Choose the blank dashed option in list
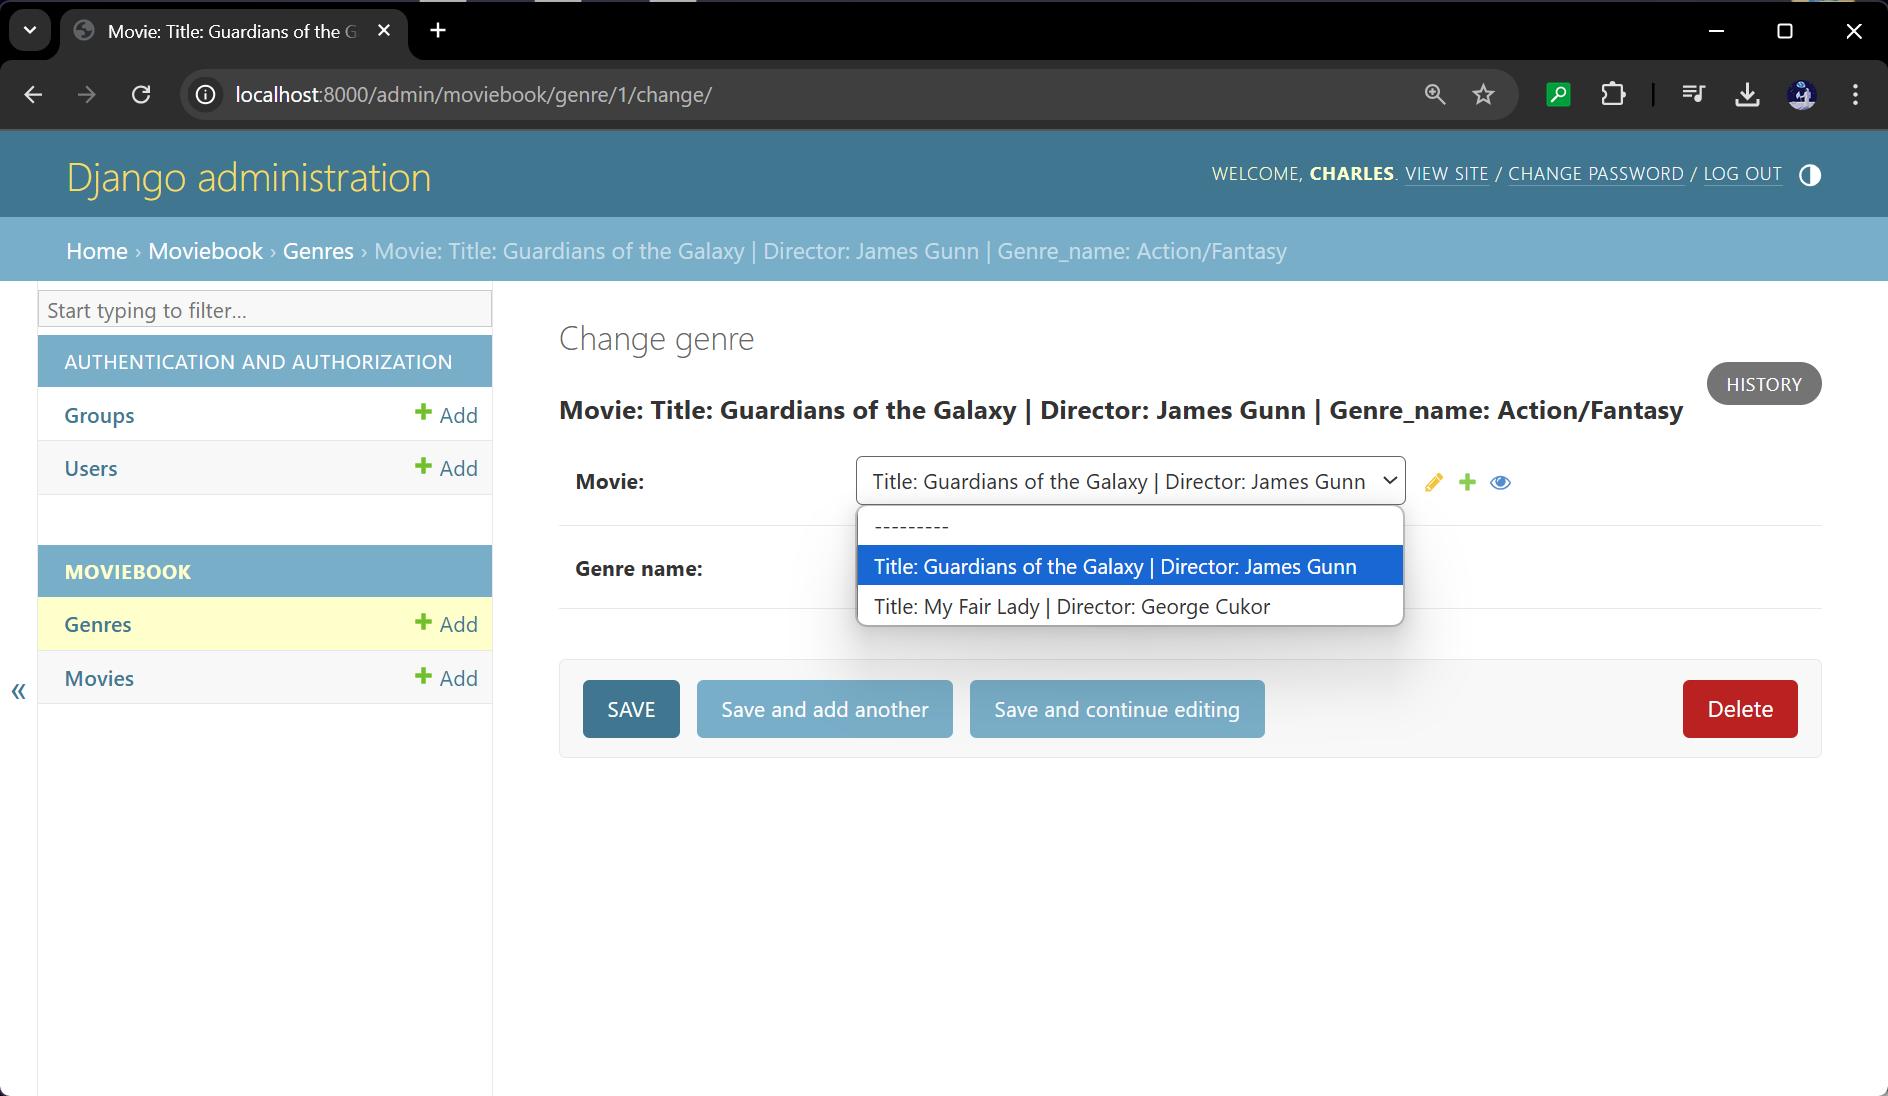The image size is (1888, 1096). pos(911,526)
